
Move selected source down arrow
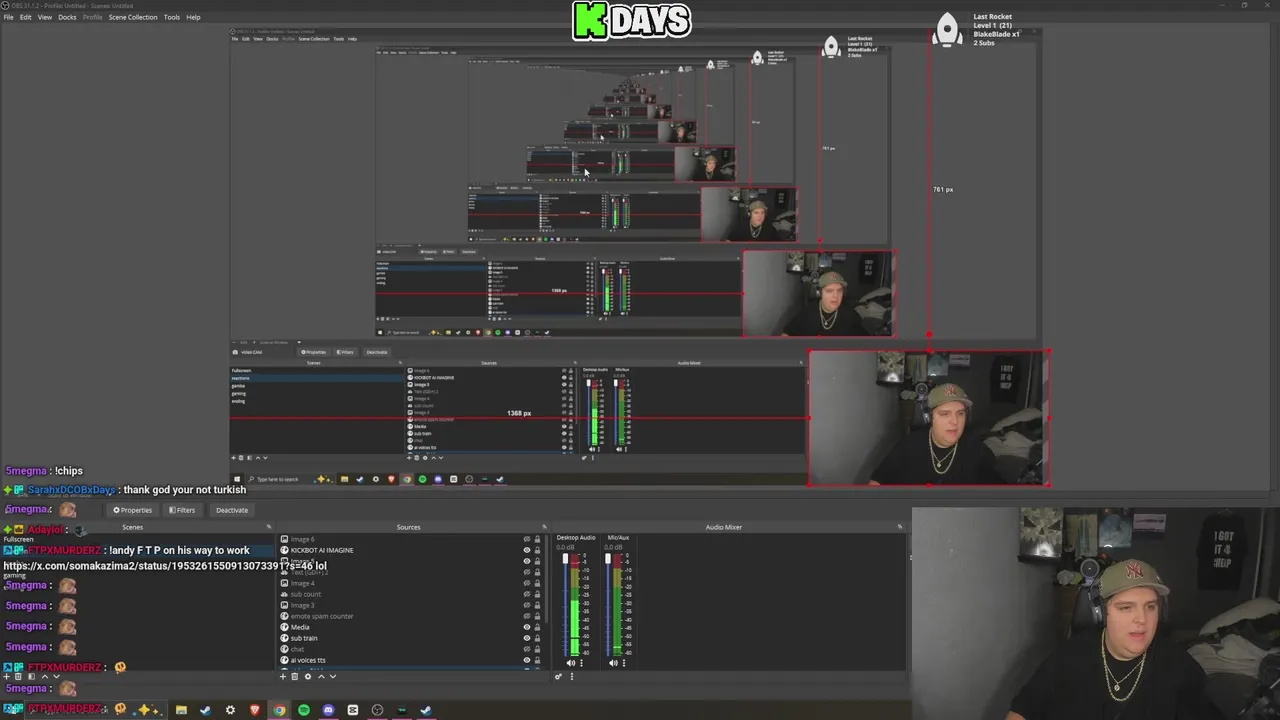333,676
